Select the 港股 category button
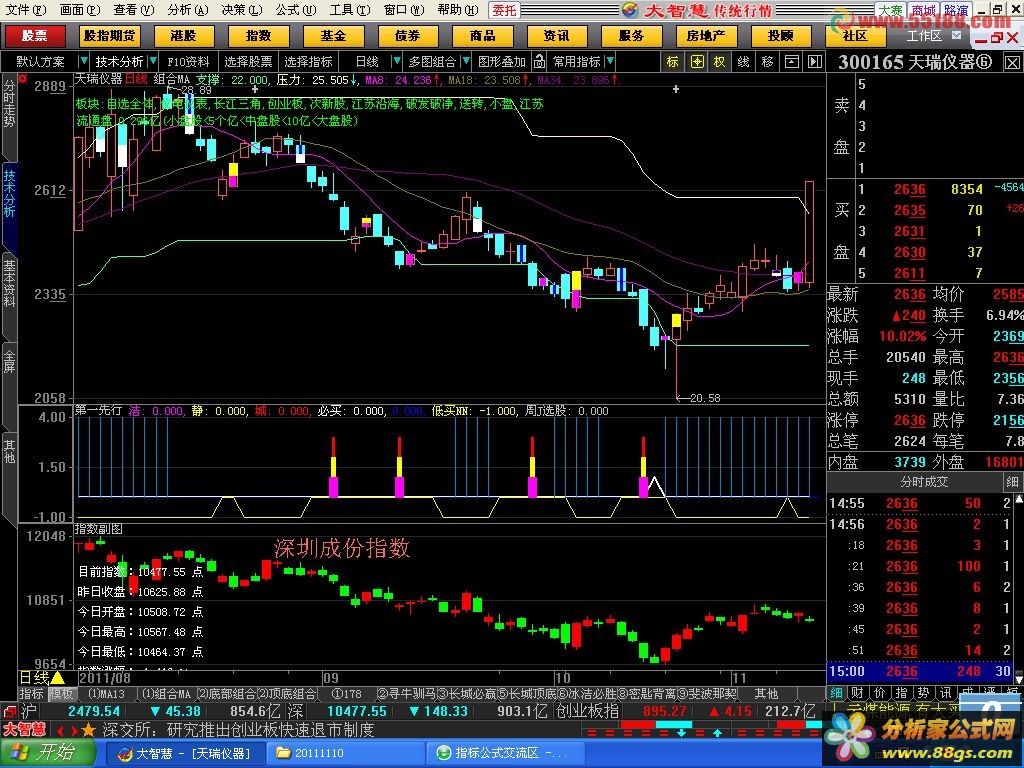Viewport: 1024px width, 768px height. 184,36
